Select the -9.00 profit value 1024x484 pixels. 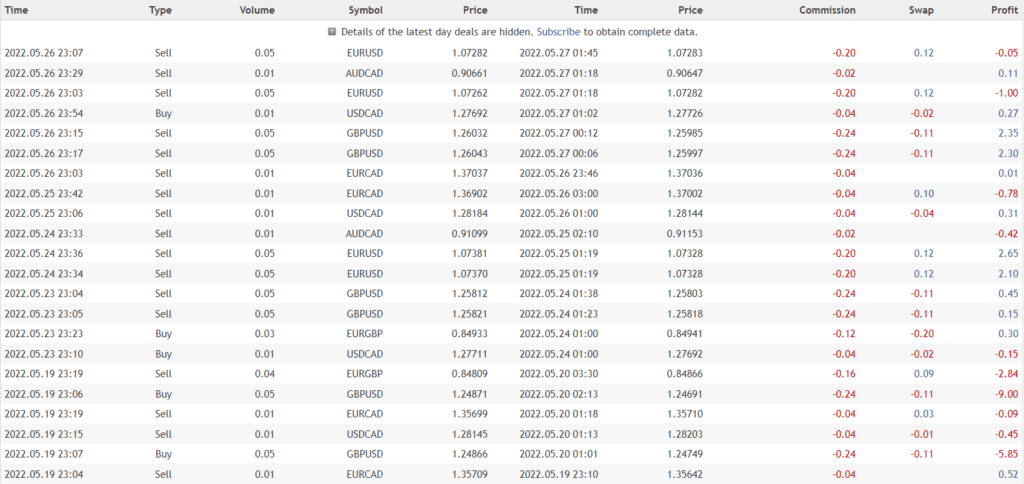click(1004, 394)
